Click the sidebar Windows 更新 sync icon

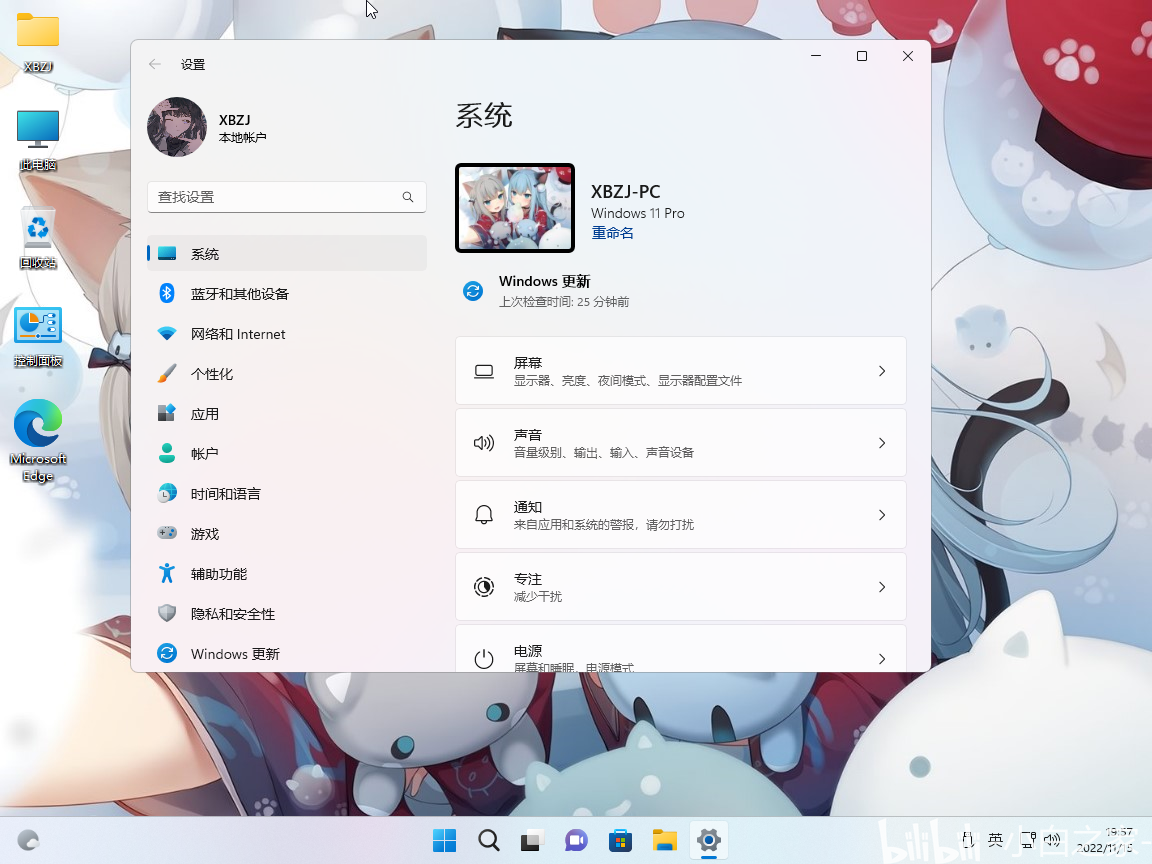click(168, 653)
